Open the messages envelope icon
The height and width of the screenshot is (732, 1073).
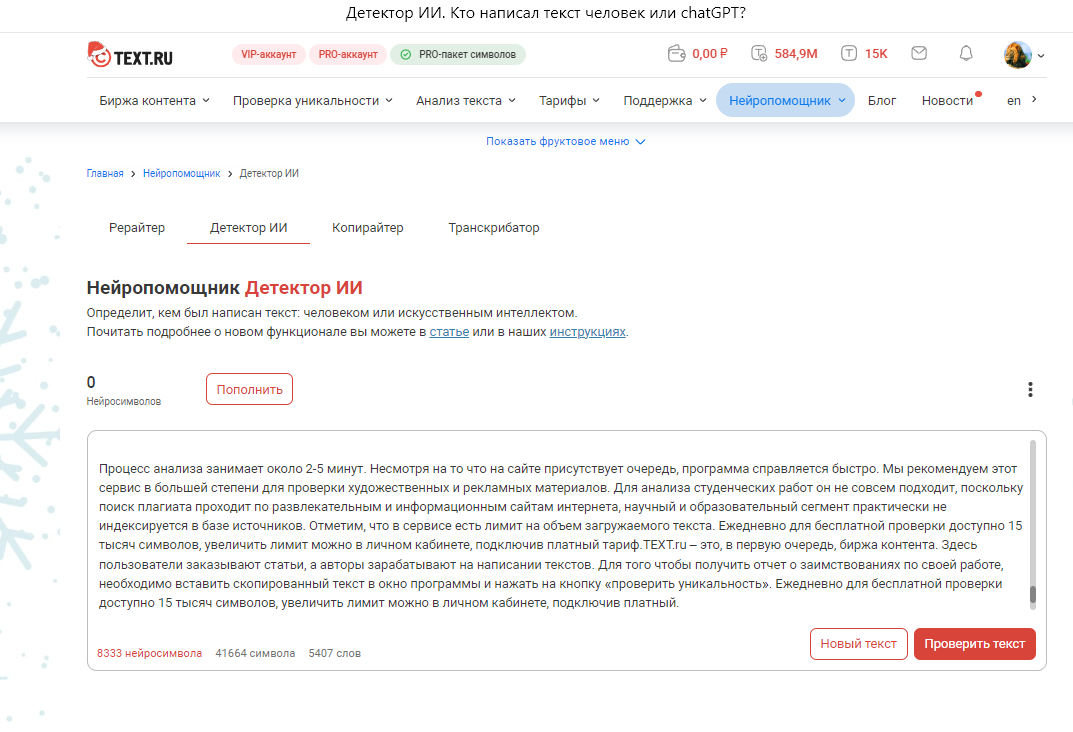919,53
